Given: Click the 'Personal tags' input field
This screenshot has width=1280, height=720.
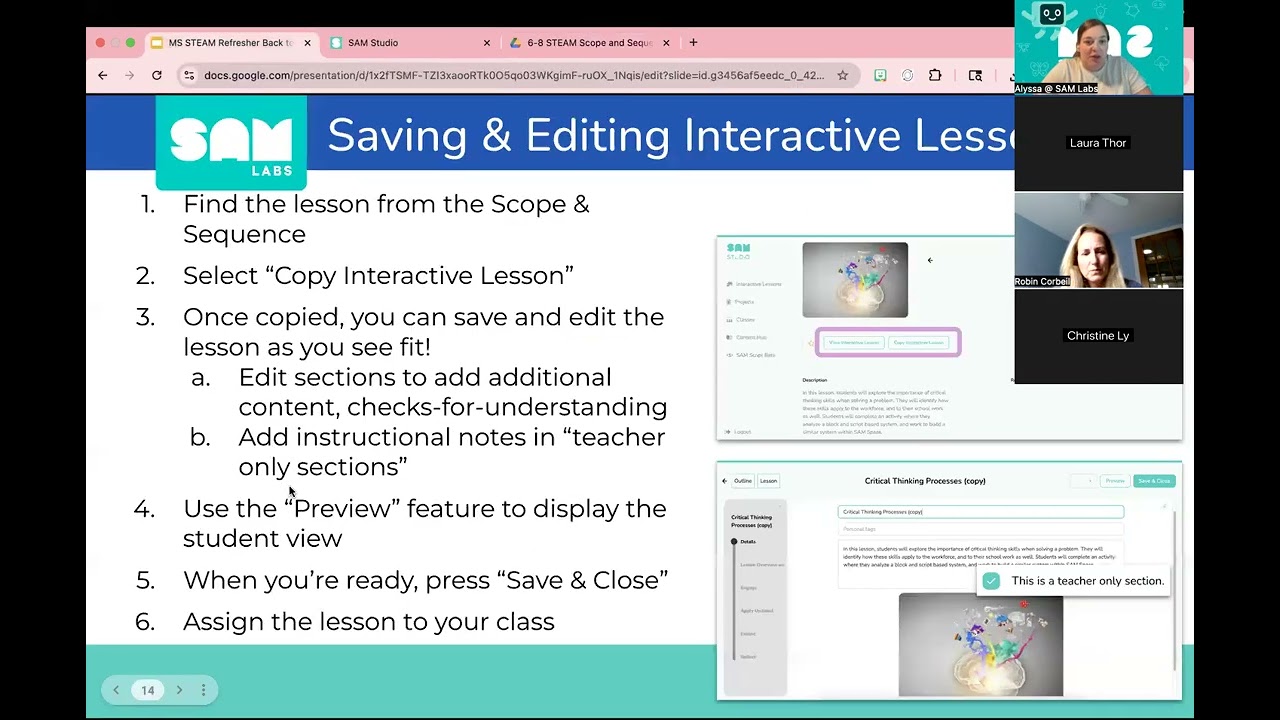Looking at the screenshot, I should 981,529.
